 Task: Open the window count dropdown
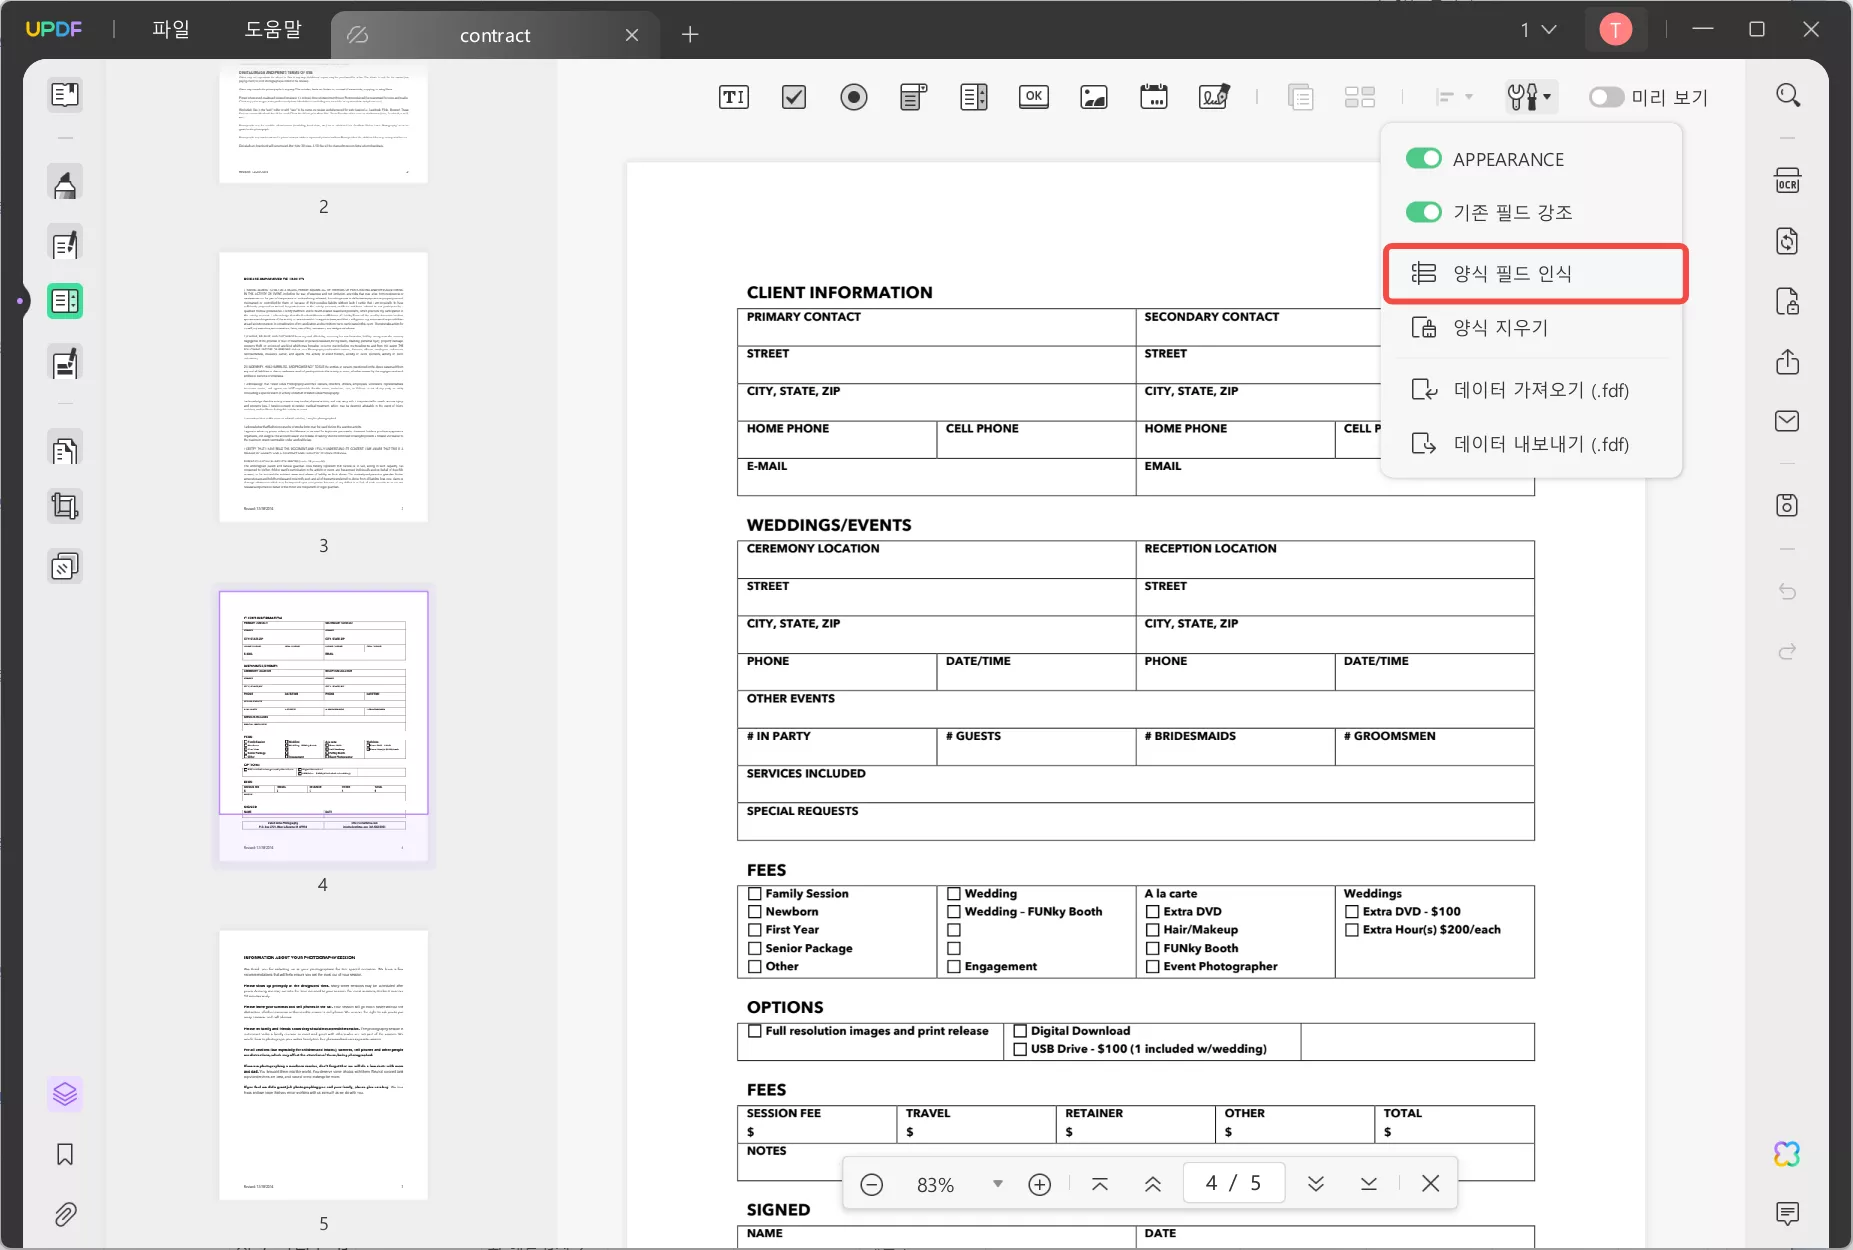(x=1539, y=30)
